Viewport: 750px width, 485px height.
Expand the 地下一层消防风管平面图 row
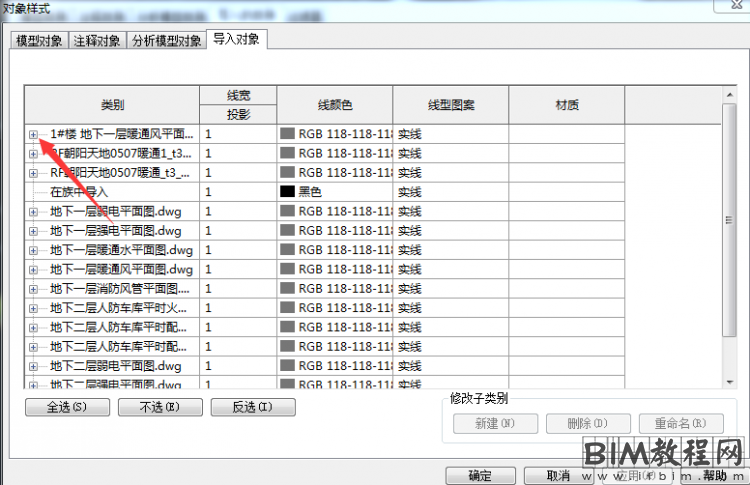coord(33,289)
